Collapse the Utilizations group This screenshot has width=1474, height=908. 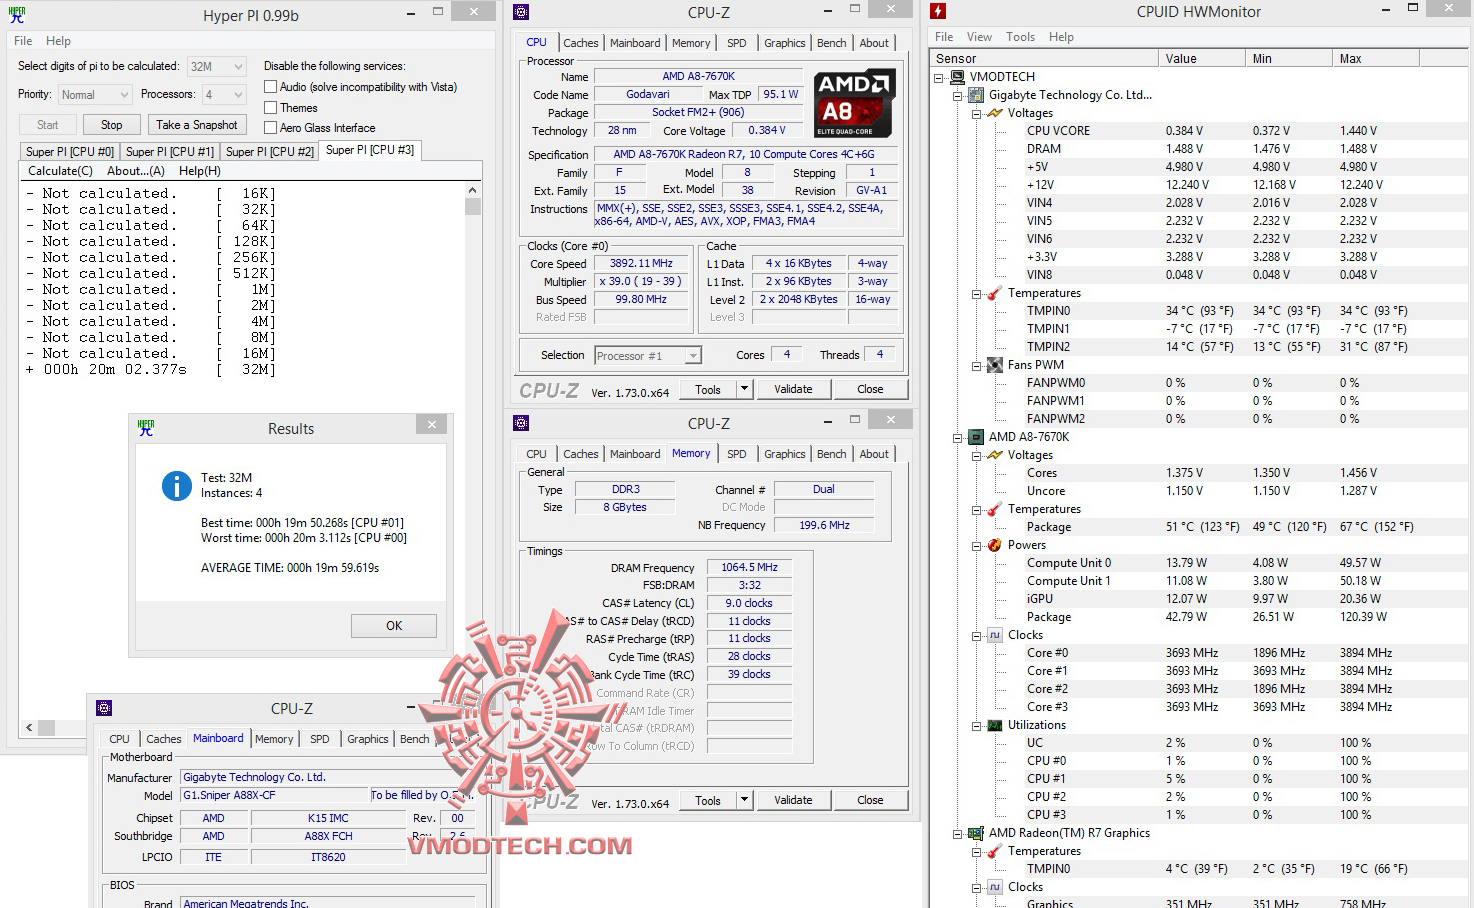(976, 725)
